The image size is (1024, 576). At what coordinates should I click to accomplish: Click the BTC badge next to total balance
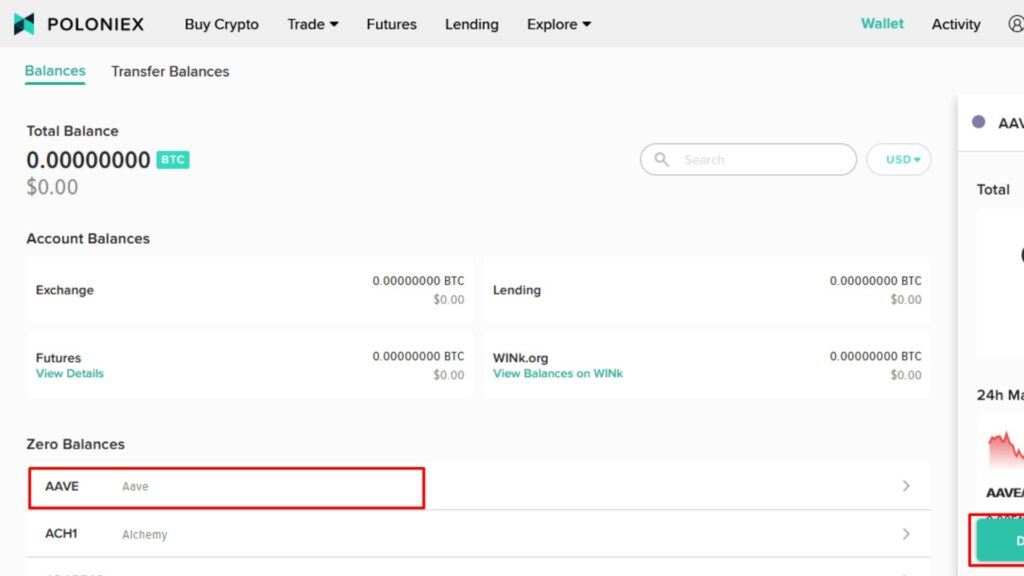click(173, 160)
